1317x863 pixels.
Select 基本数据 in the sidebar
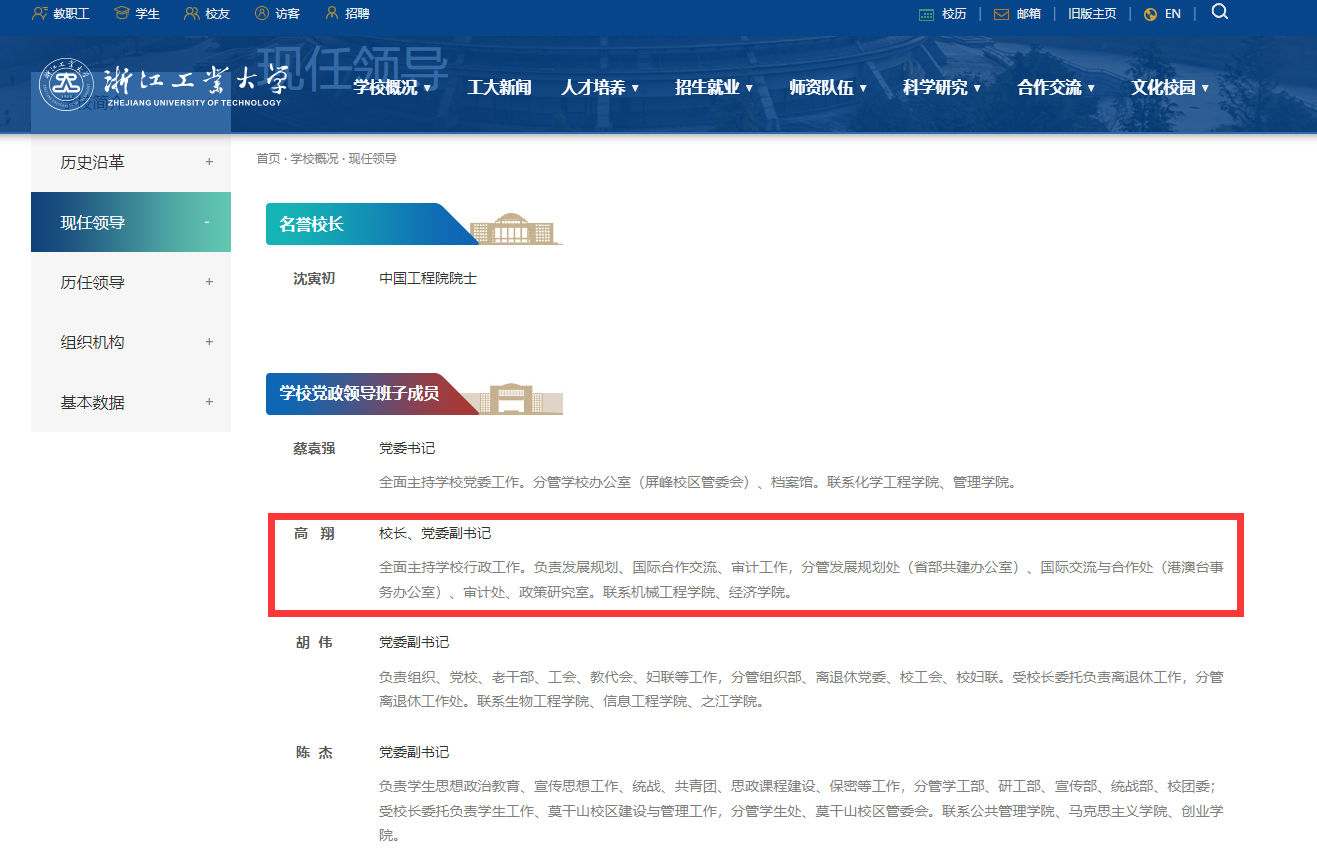coord(93,402)
